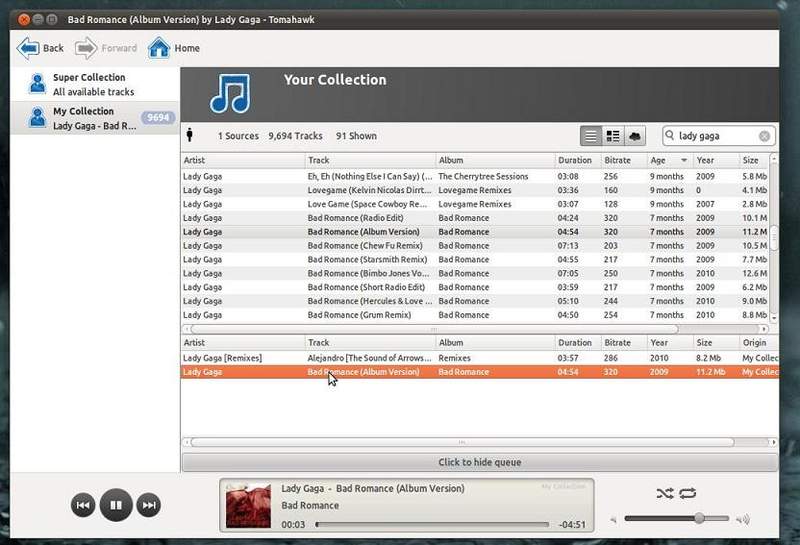Pause the current playback
The height and width of the screenshot is (545, 800).
(116, 505)
